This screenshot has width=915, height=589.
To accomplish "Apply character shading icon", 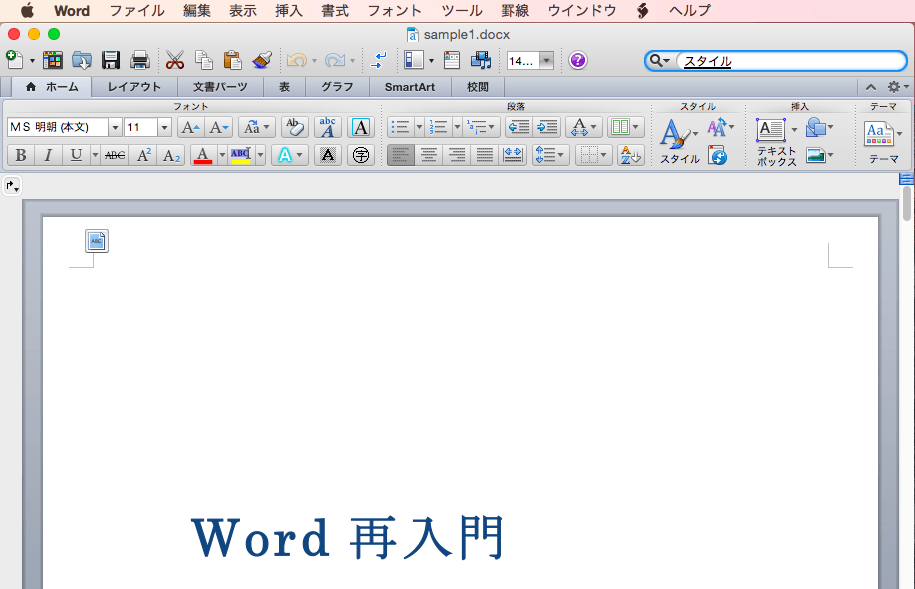I will click(x=328, y=155).
